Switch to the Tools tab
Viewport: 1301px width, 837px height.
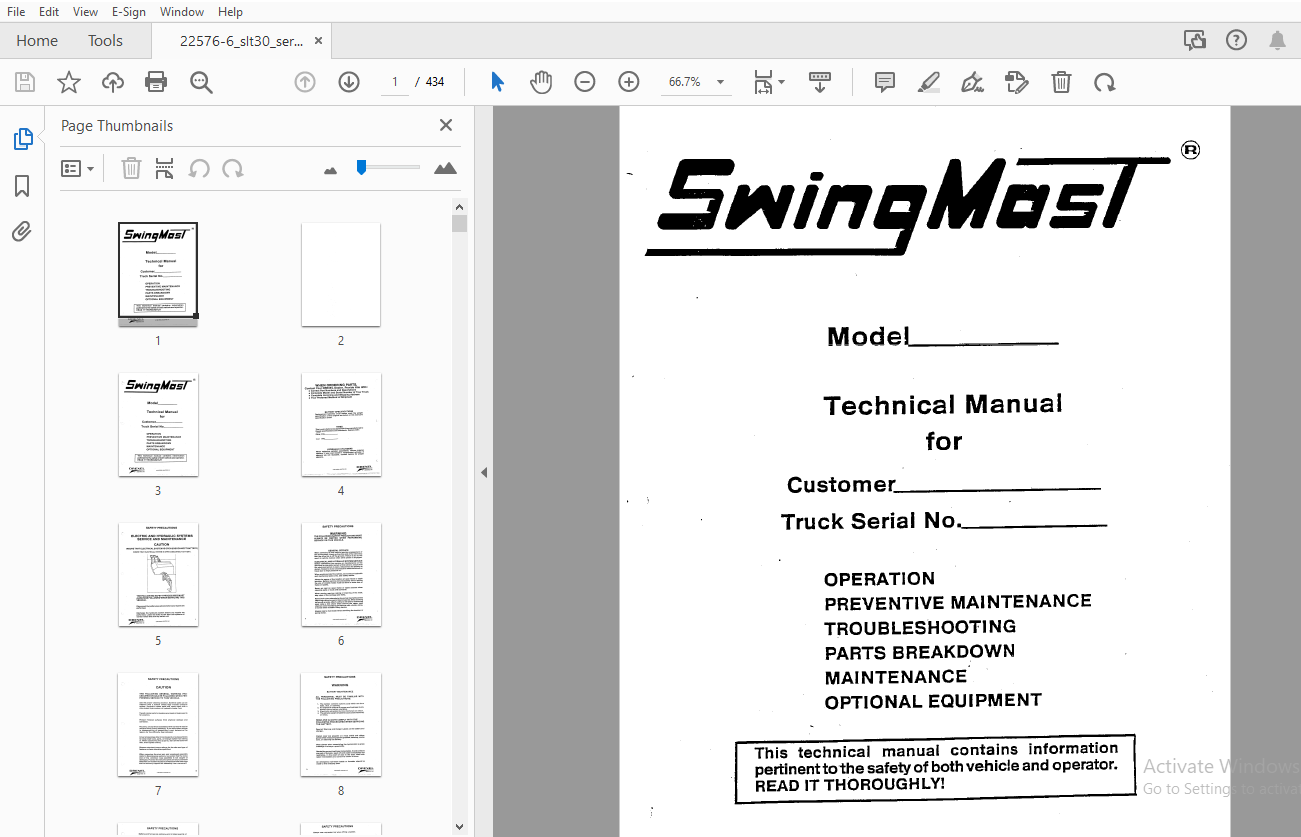pos(105,41)
